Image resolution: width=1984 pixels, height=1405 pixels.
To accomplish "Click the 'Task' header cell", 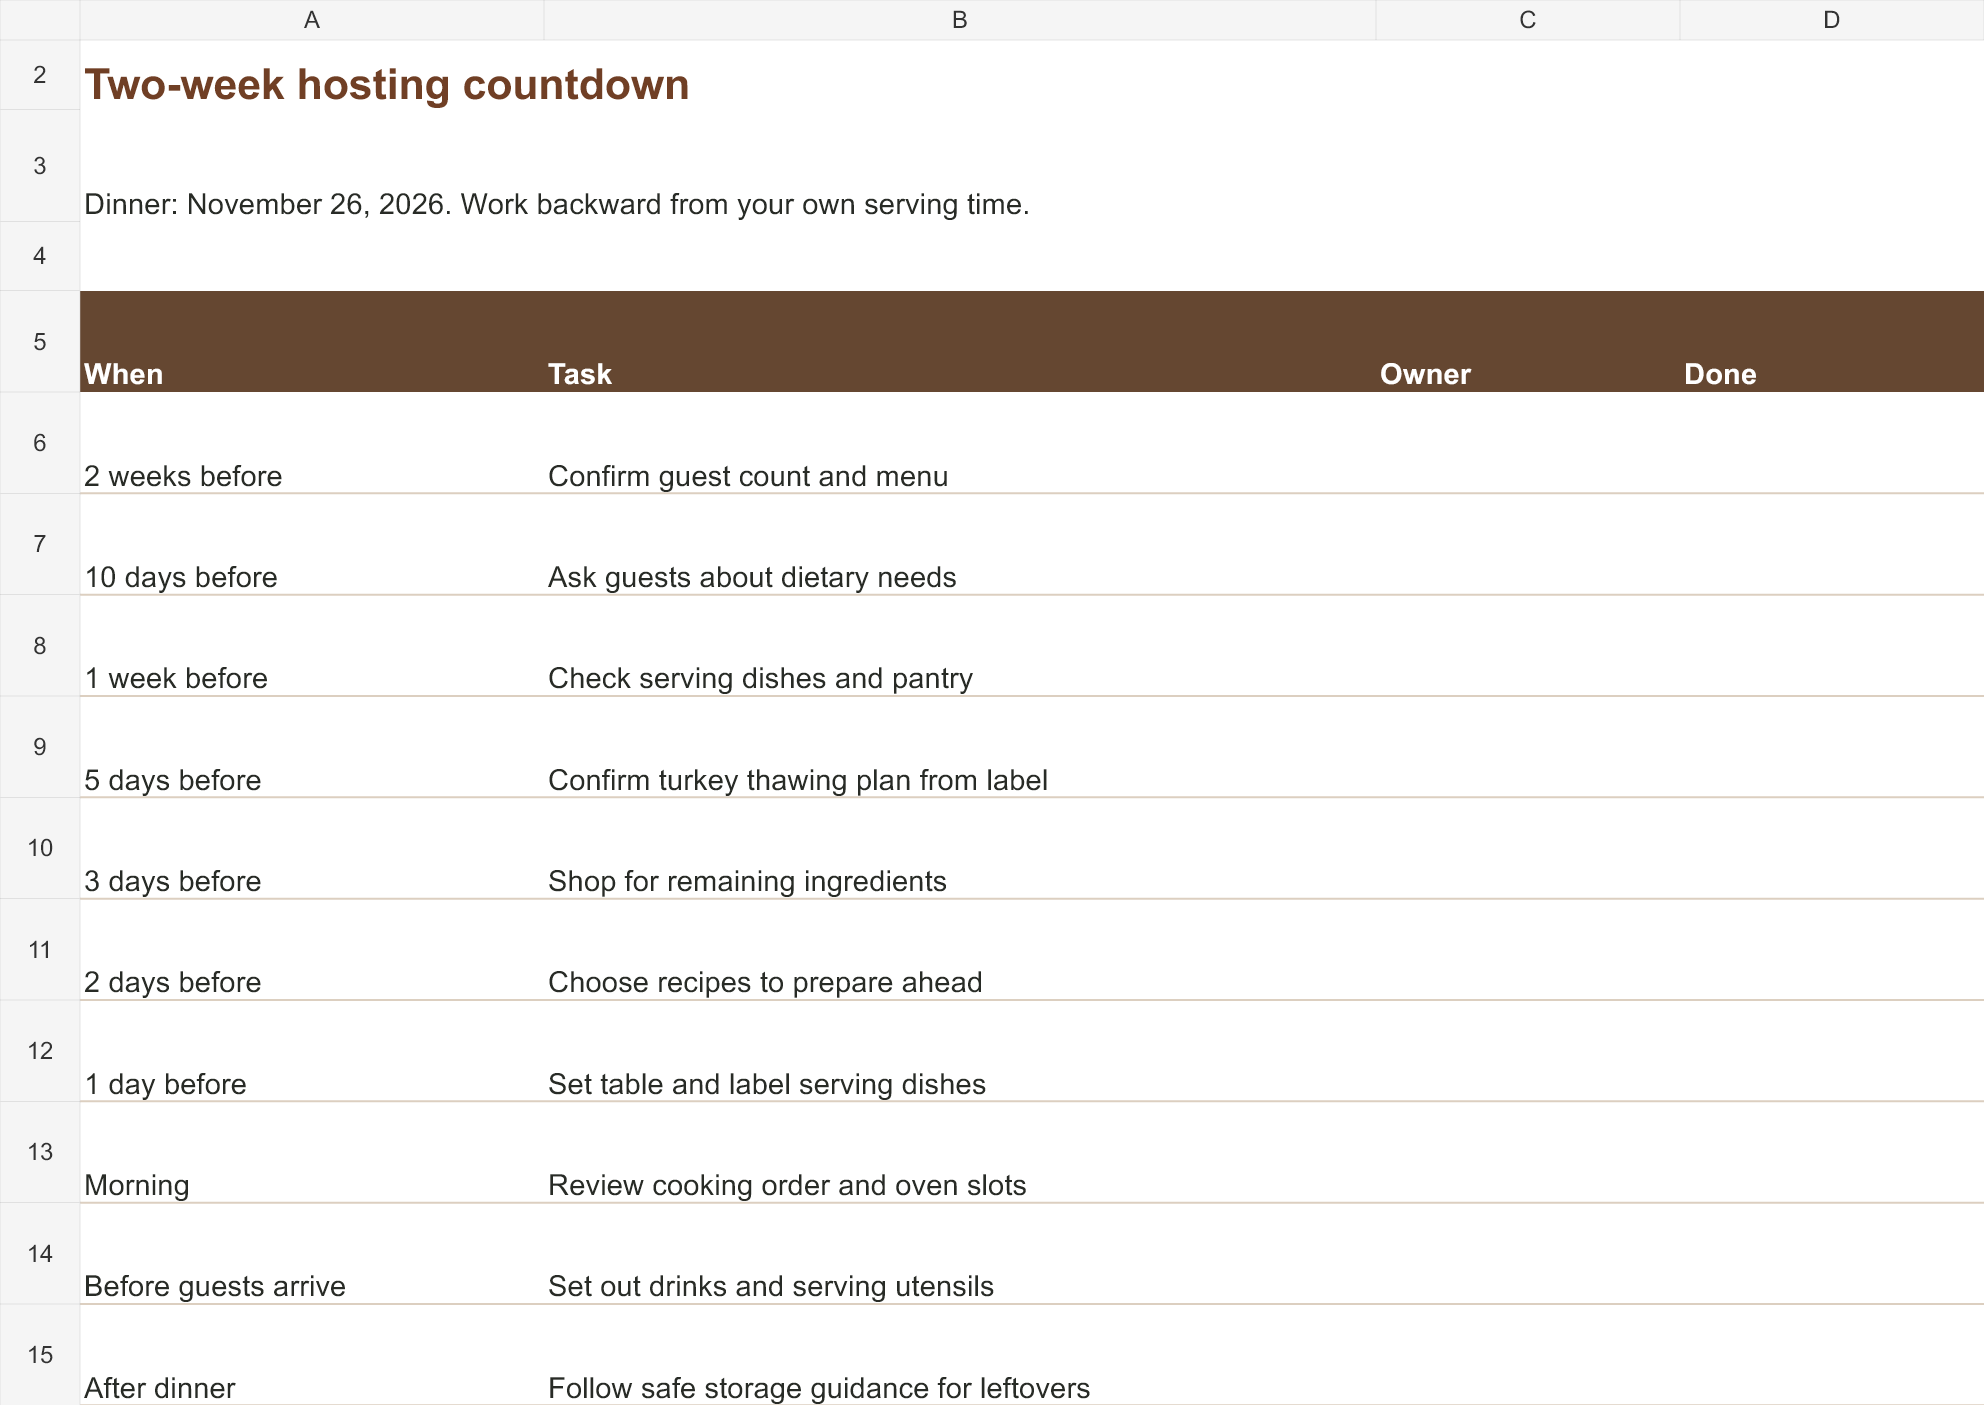I will pyautogui.click(x=960, y=342).
